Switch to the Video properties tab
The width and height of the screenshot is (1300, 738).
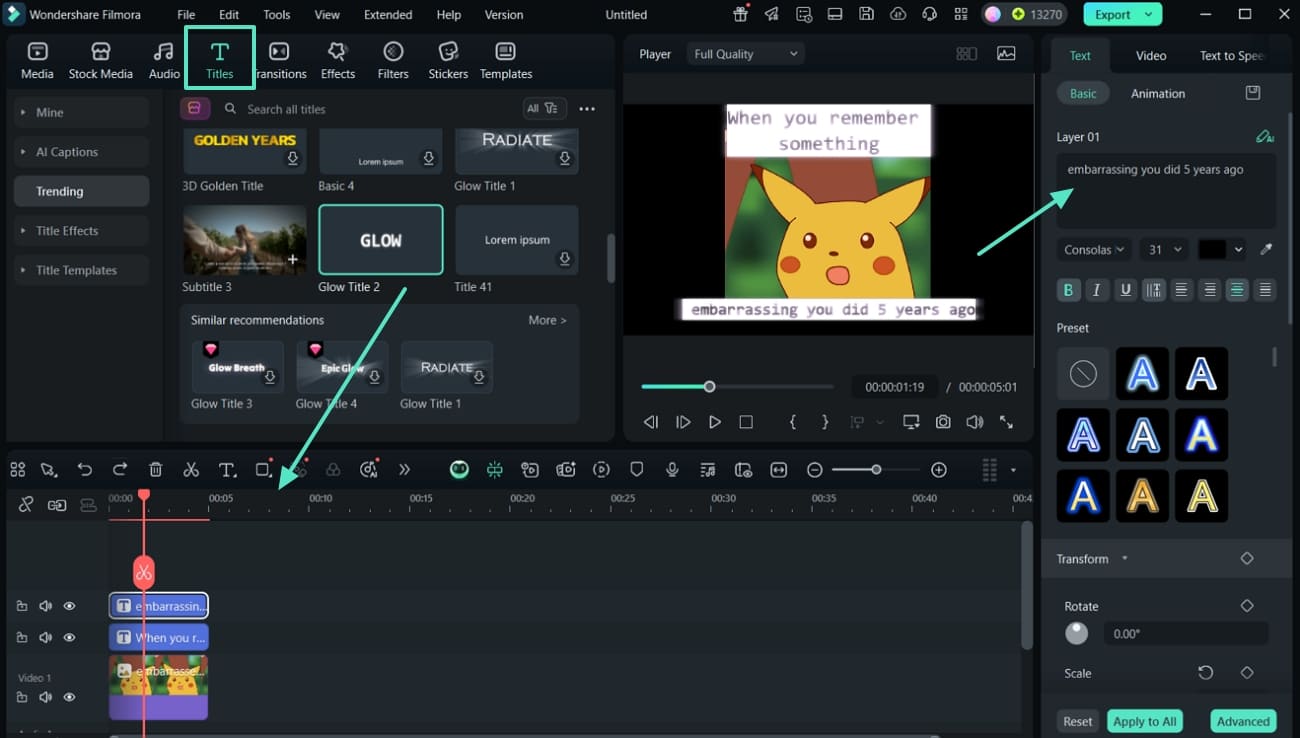pos(1151,55)
